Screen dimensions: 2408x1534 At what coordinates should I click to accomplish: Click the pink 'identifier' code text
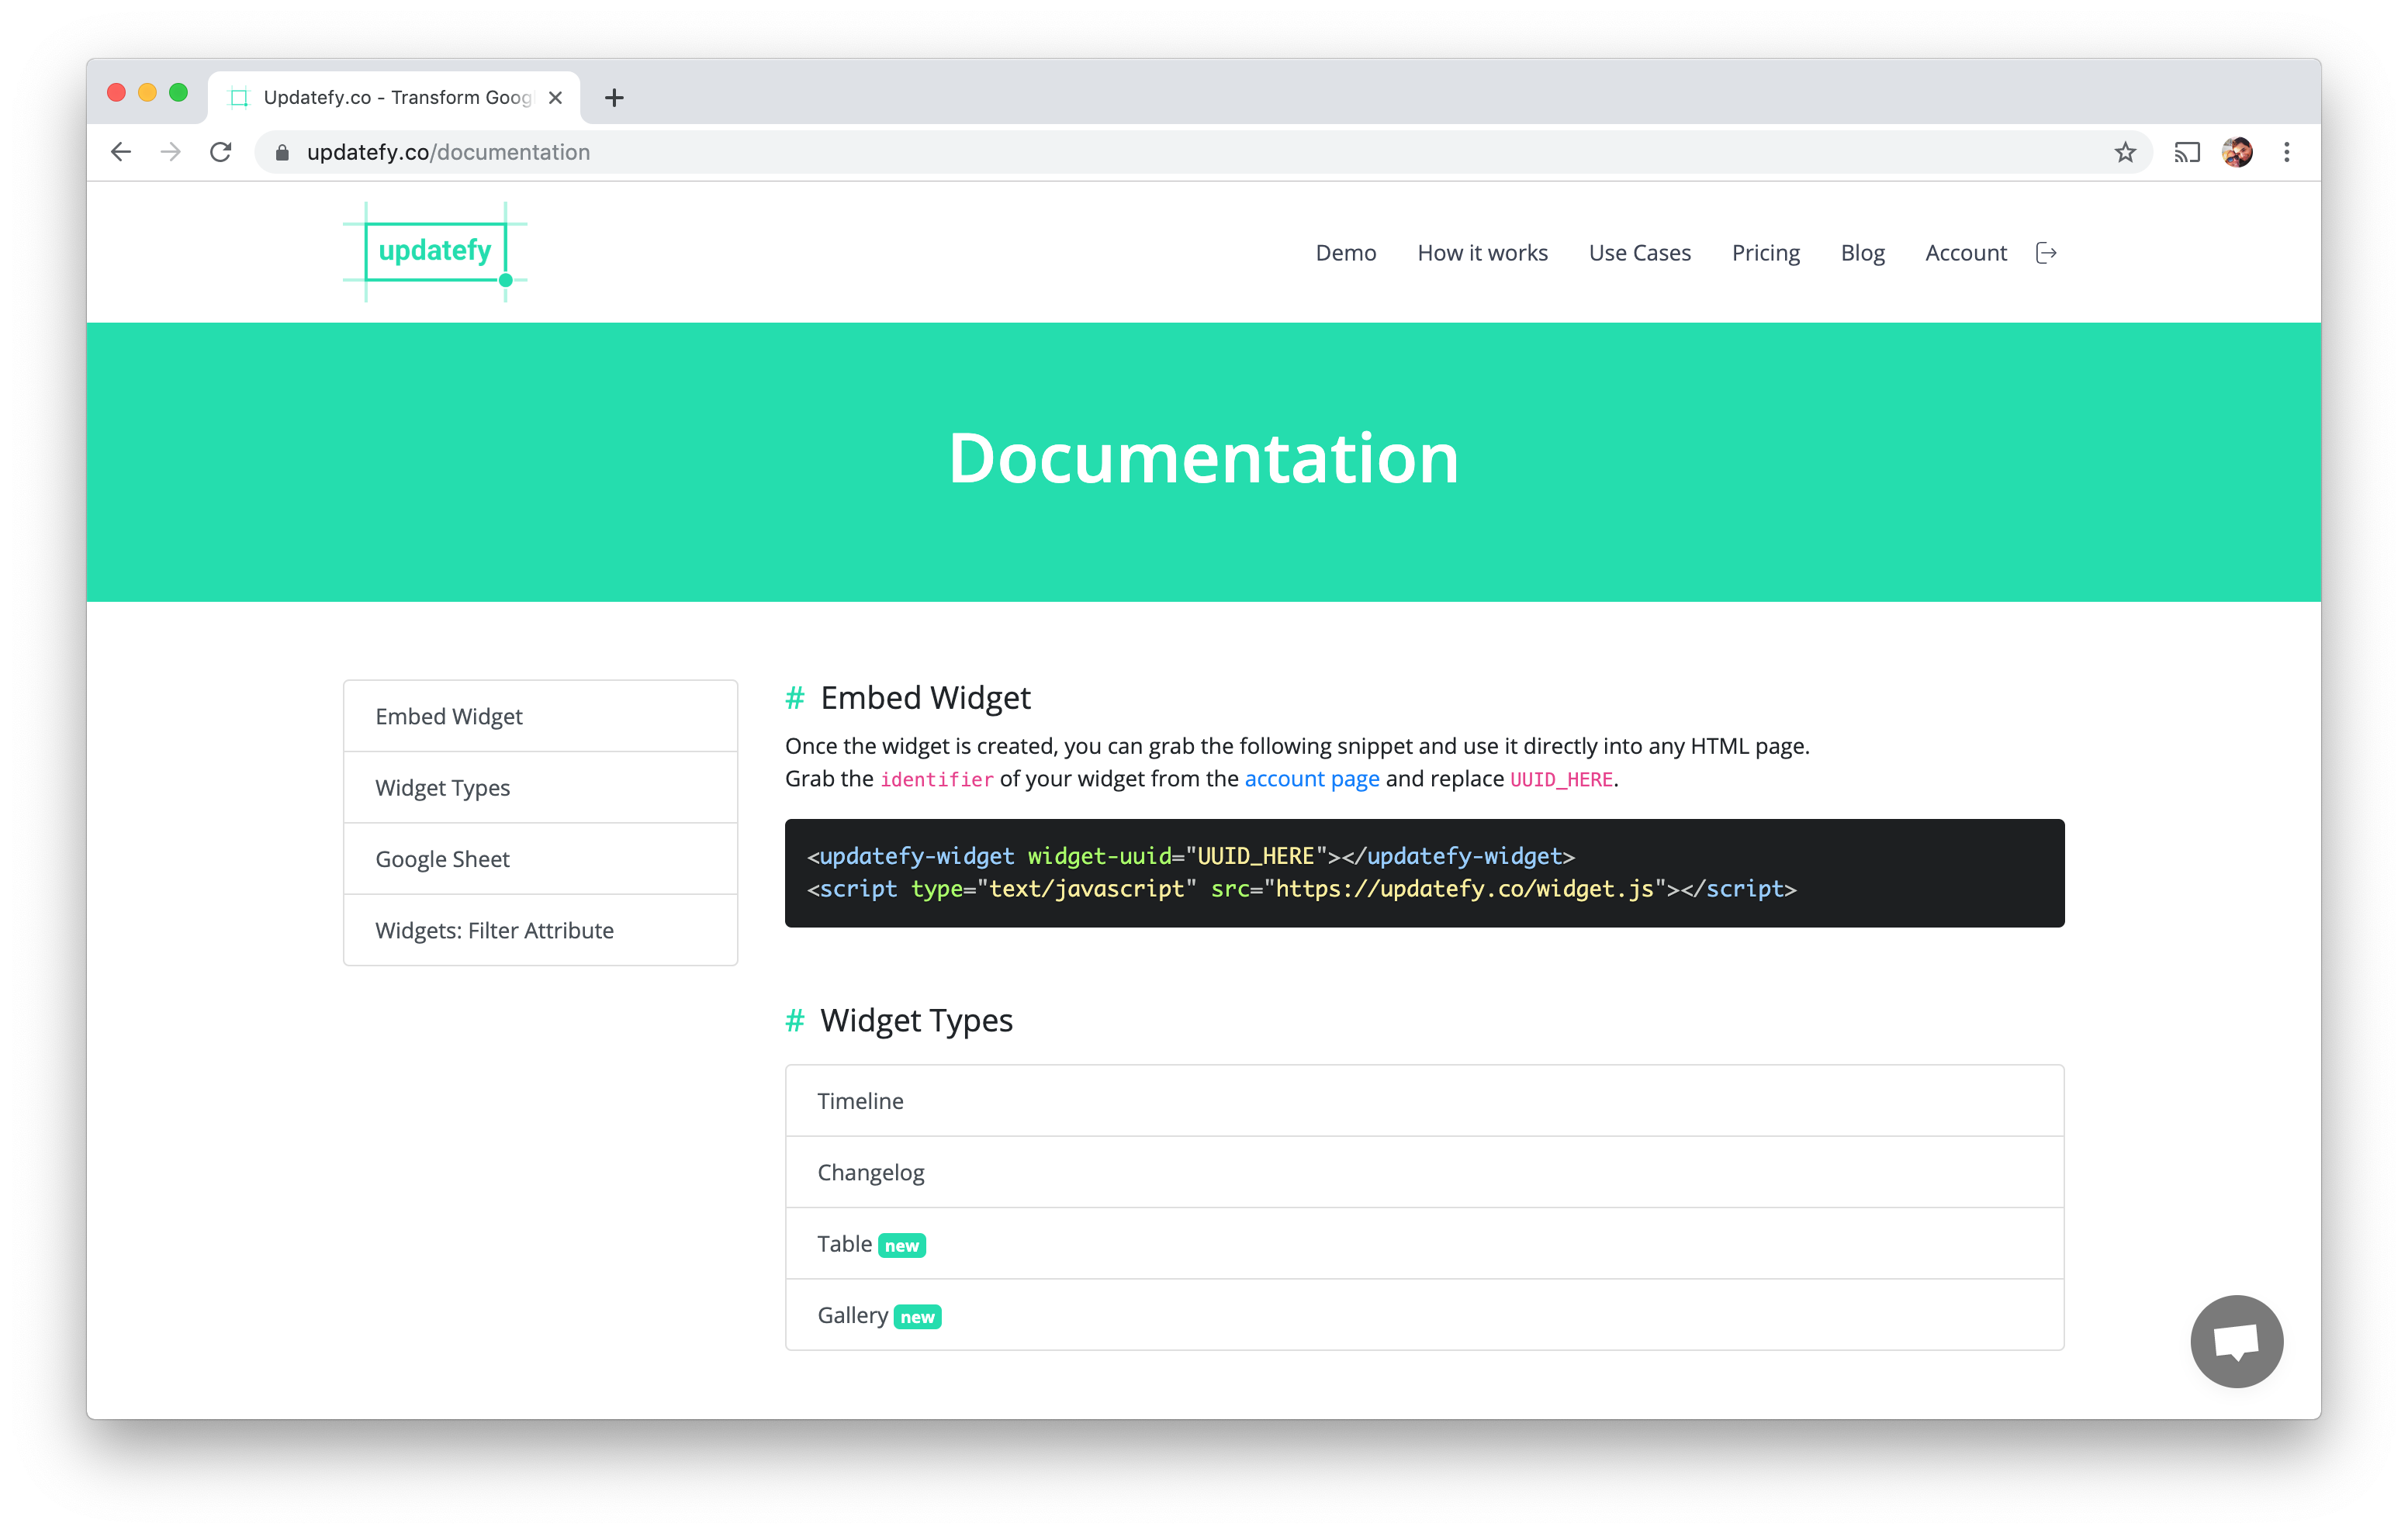coord(936,779)
